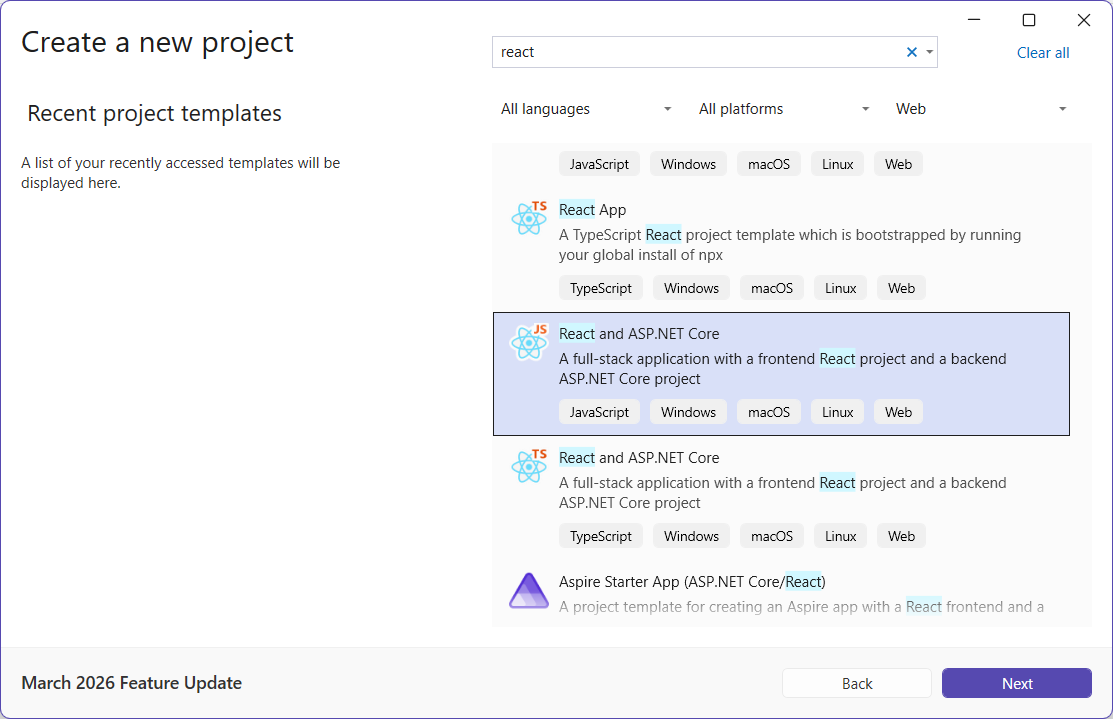Image resolution: width=1113 pixels, height=719 pixels.
Task: Open the All platforms filter dropdown
Action: (x=784, y=109)
